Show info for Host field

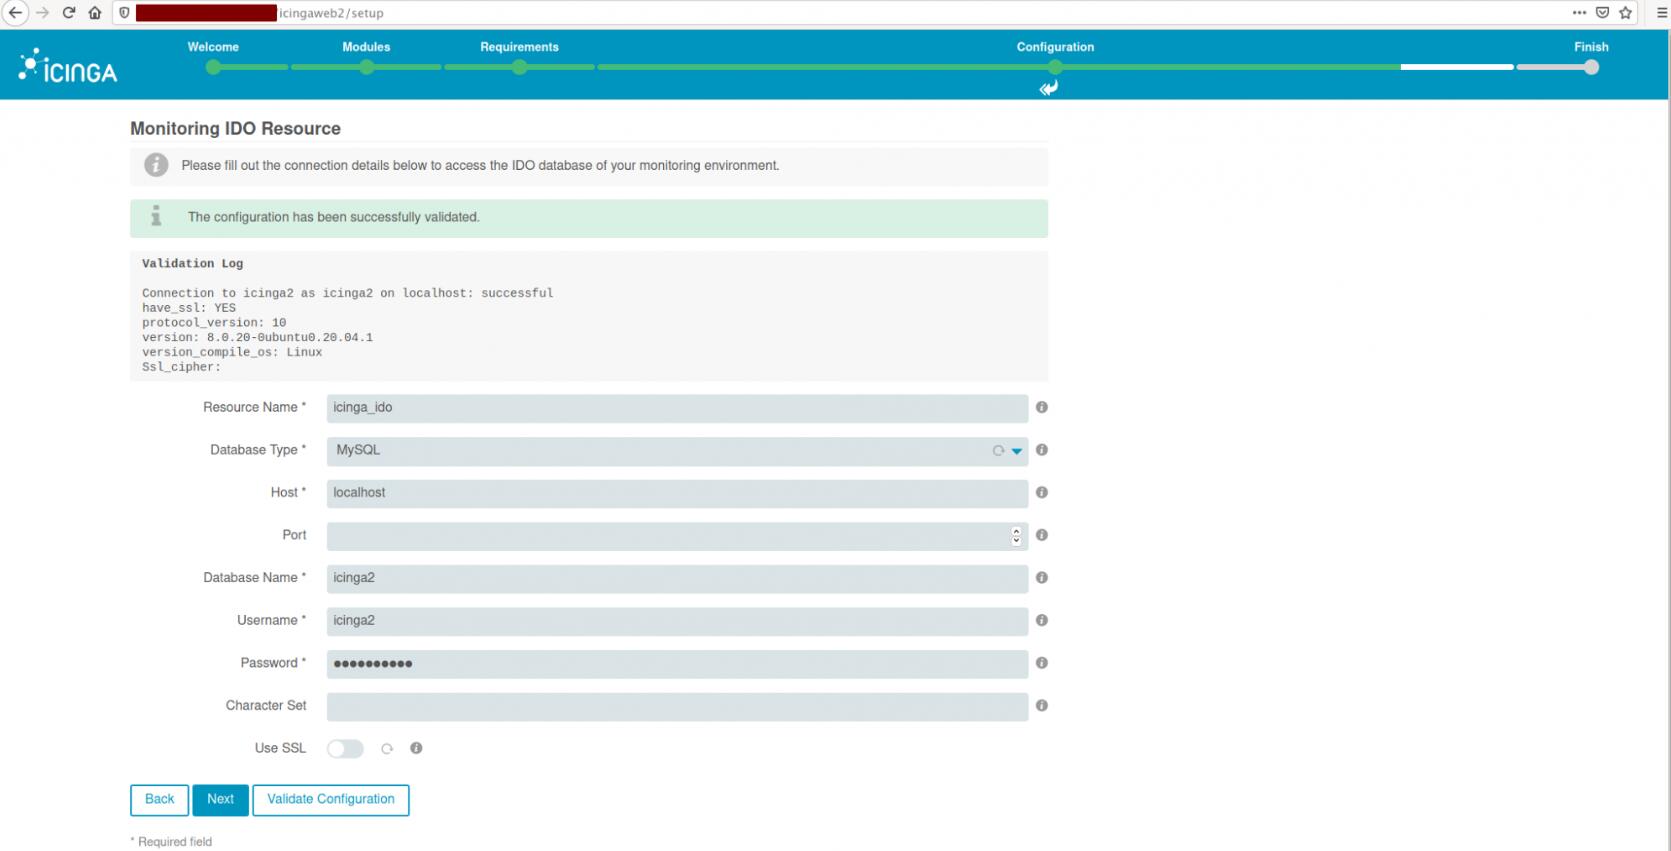(x=1041, y=492)
